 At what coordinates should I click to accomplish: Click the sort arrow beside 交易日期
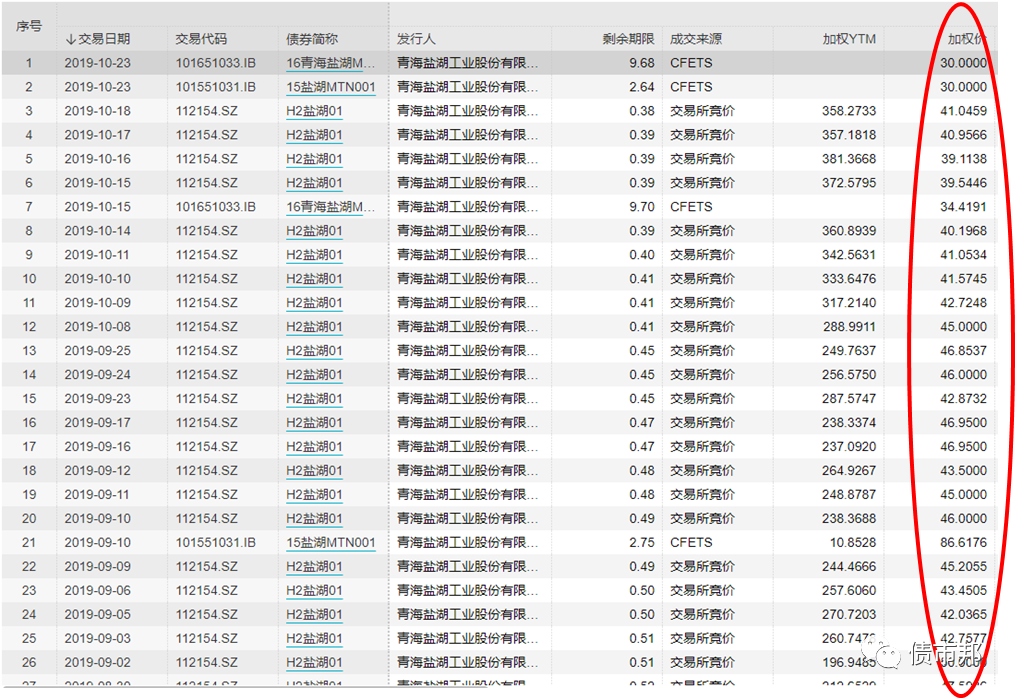point(71,40)
